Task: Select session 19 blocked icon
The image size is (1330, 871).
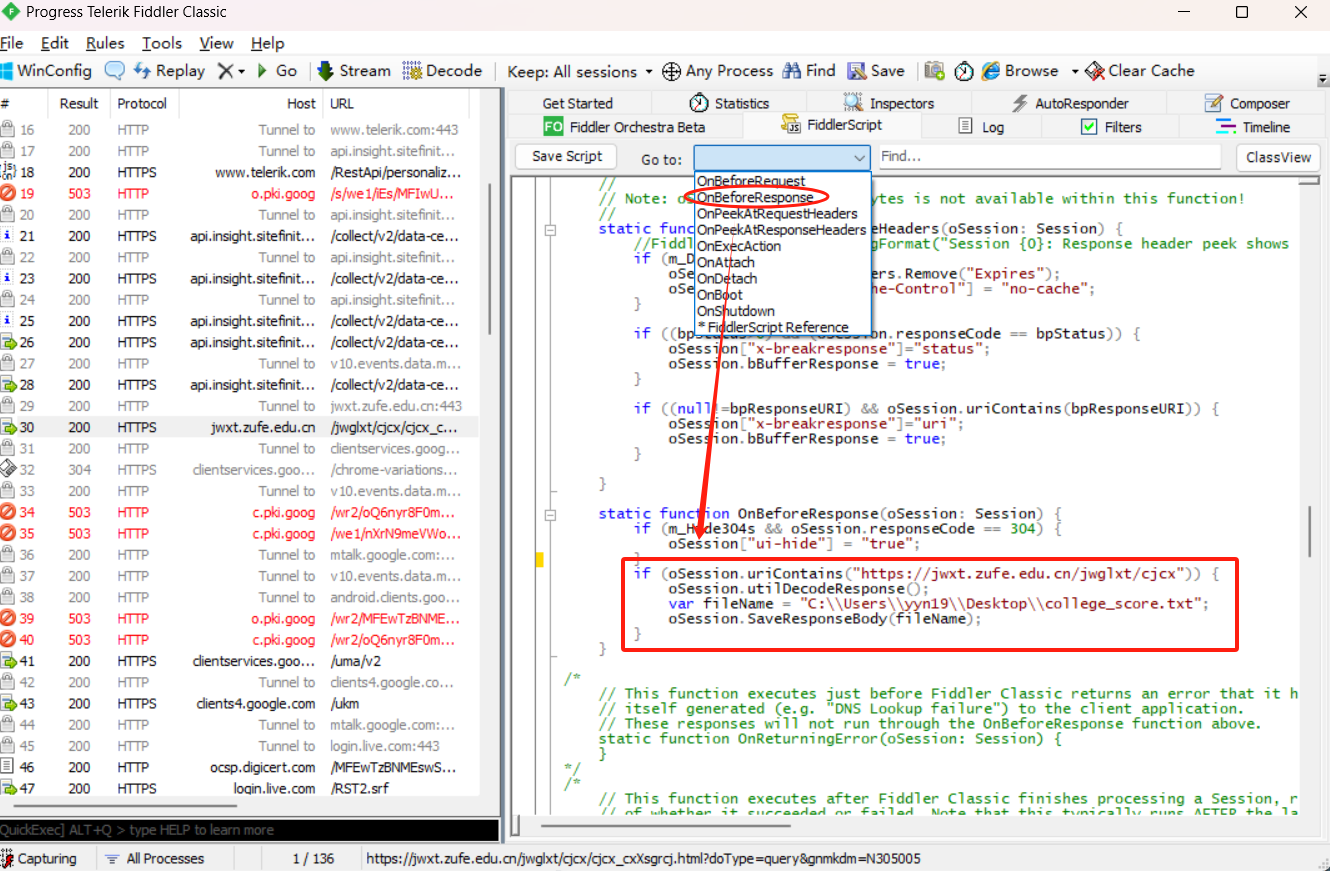Action: (8, 193)
